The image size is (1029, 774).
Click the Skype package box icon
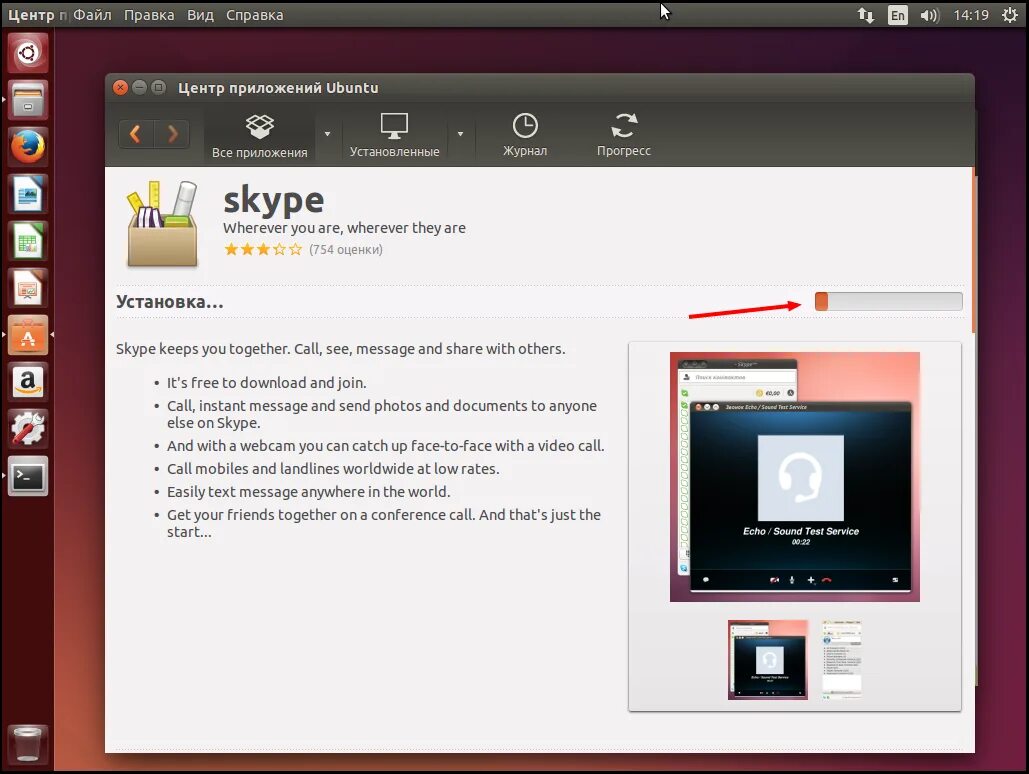pos(162,223)
